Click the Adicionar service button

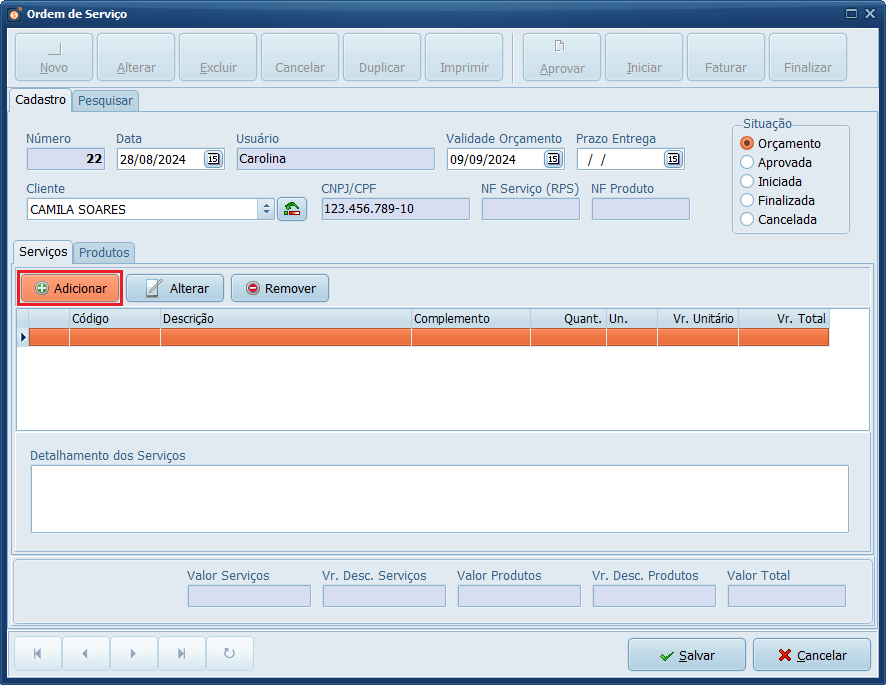[x=71, y=288]
